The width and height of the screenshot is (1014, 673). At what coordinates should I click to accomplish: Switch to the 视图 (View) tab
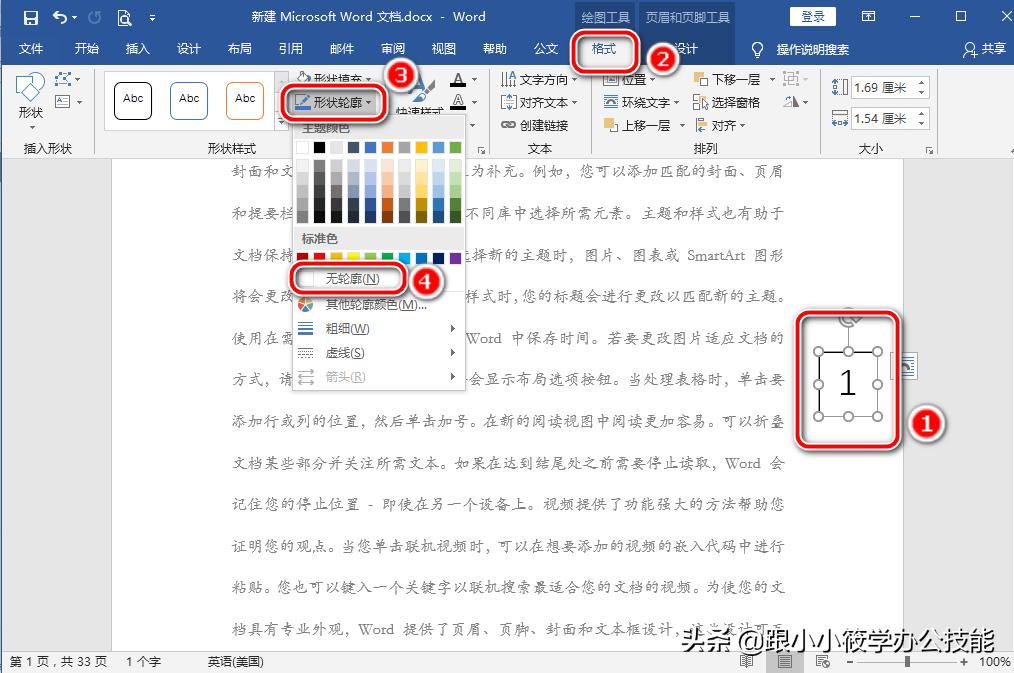(x=443, y=47)
